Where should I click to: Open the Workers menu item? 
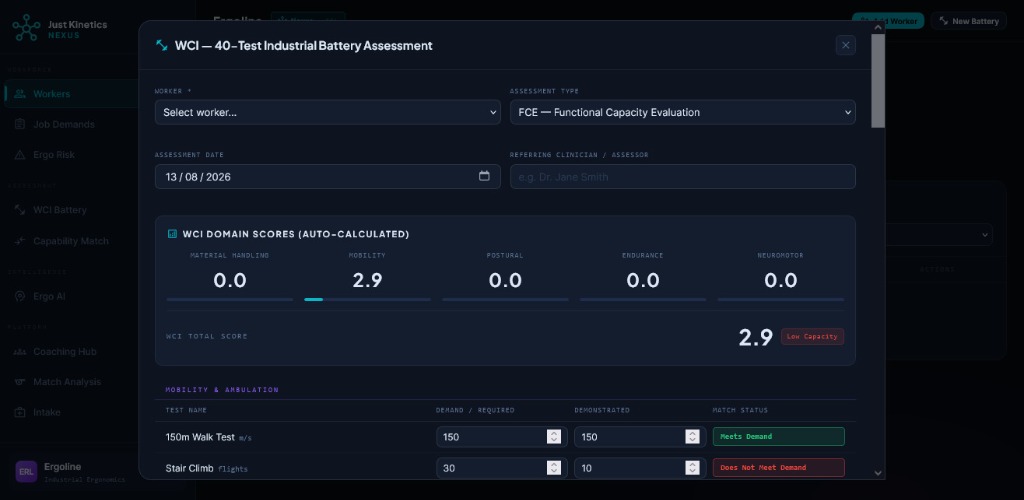[69, 94]
